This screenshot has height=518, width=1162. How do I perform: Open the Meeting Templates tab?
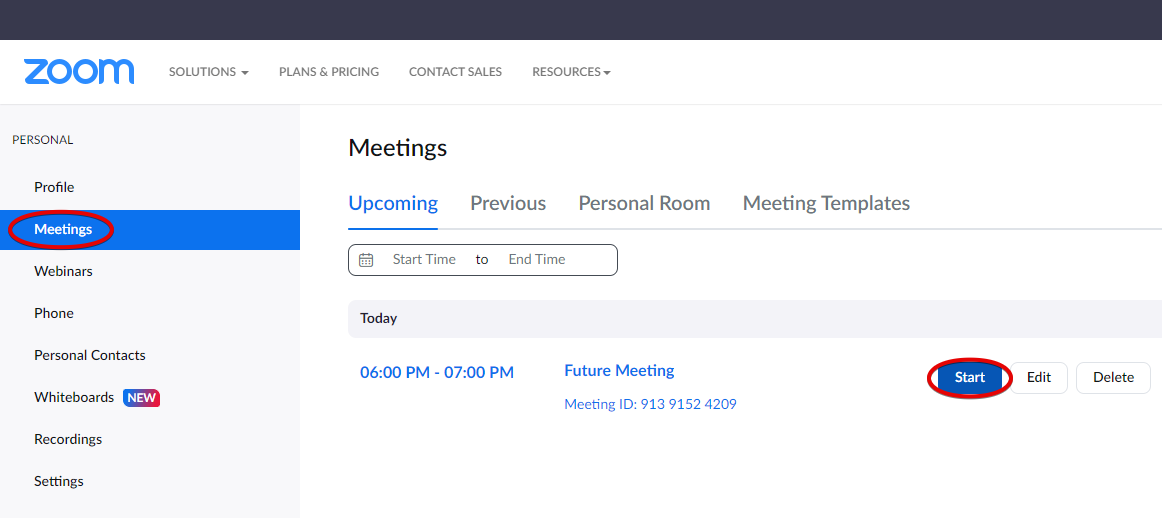point(826,203)
